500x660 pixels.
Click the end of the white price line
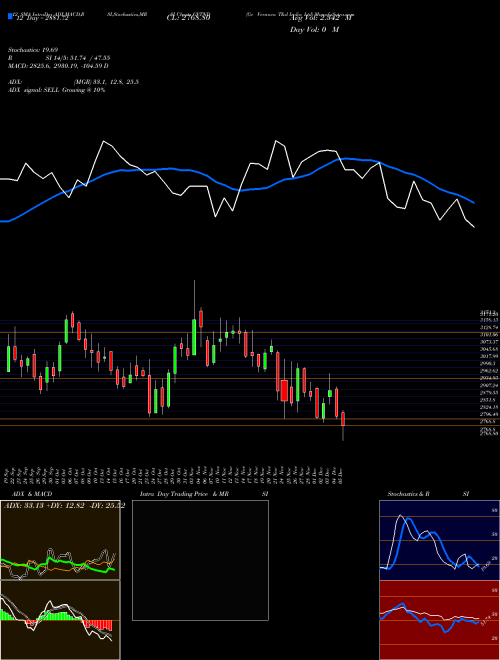(x=474, y=227)
